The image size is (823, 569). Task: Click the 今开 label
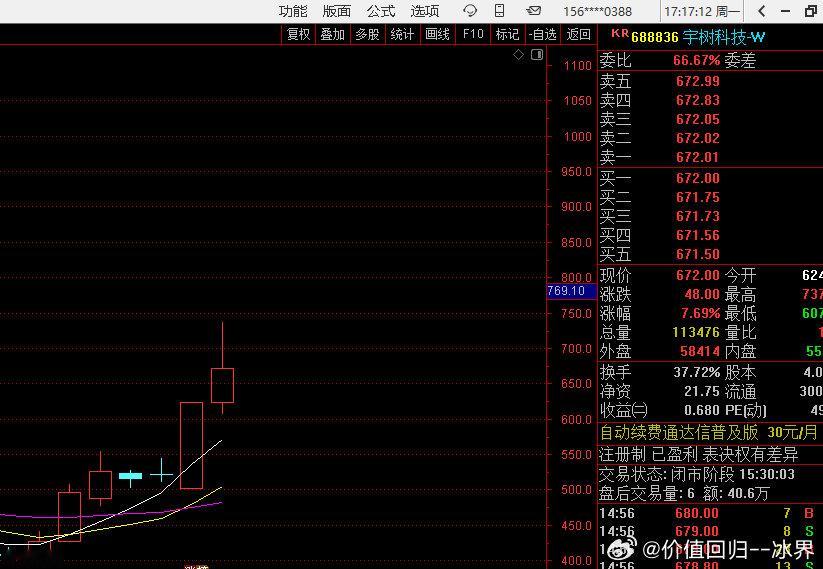tap(740, 275)
